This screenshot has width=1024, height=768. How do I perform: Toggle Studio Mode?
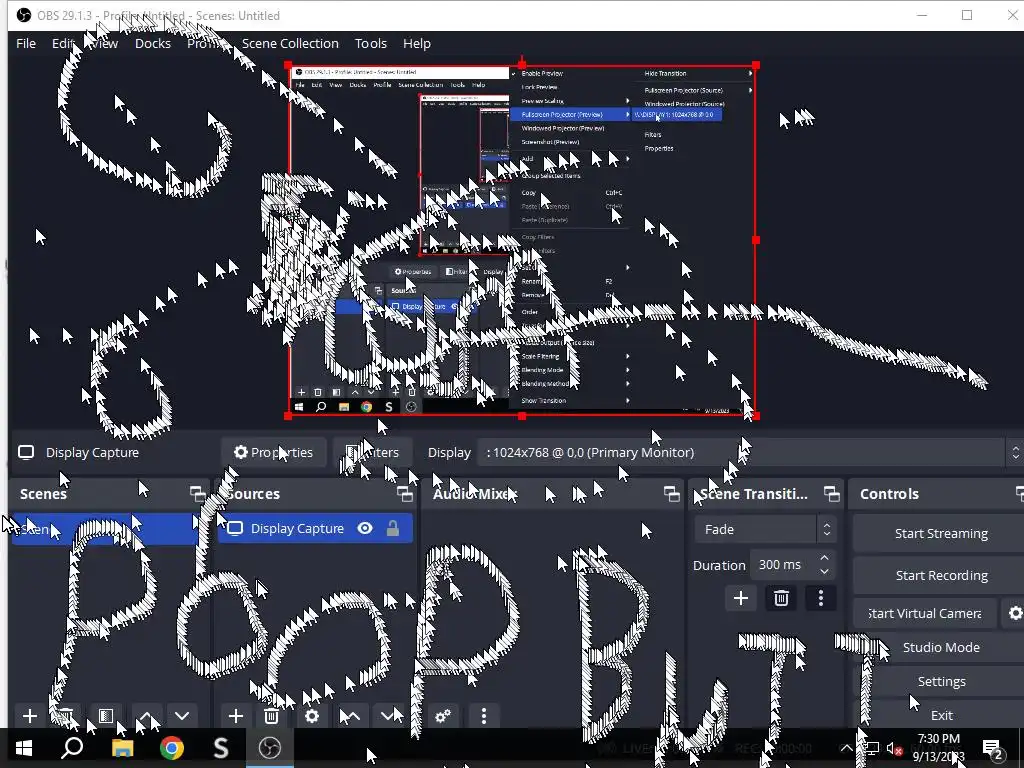click(940, 647)
